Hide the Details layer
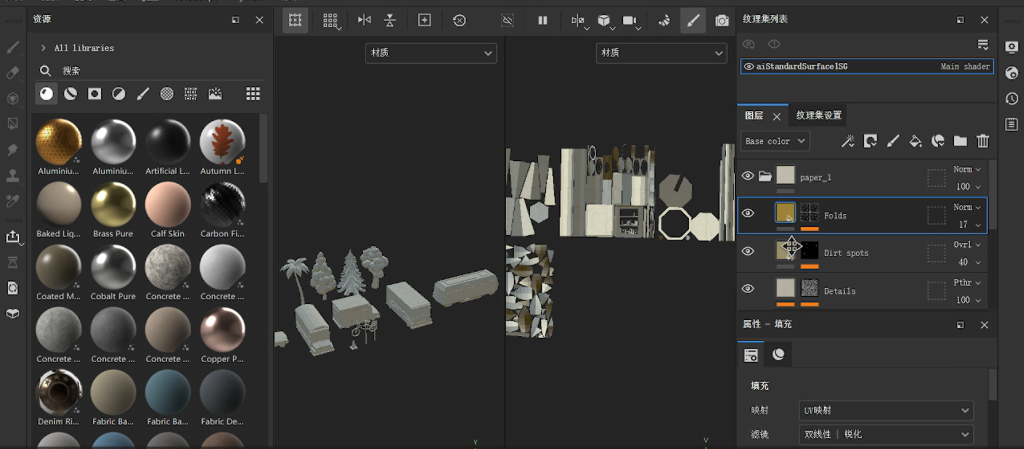 [748, 289]
